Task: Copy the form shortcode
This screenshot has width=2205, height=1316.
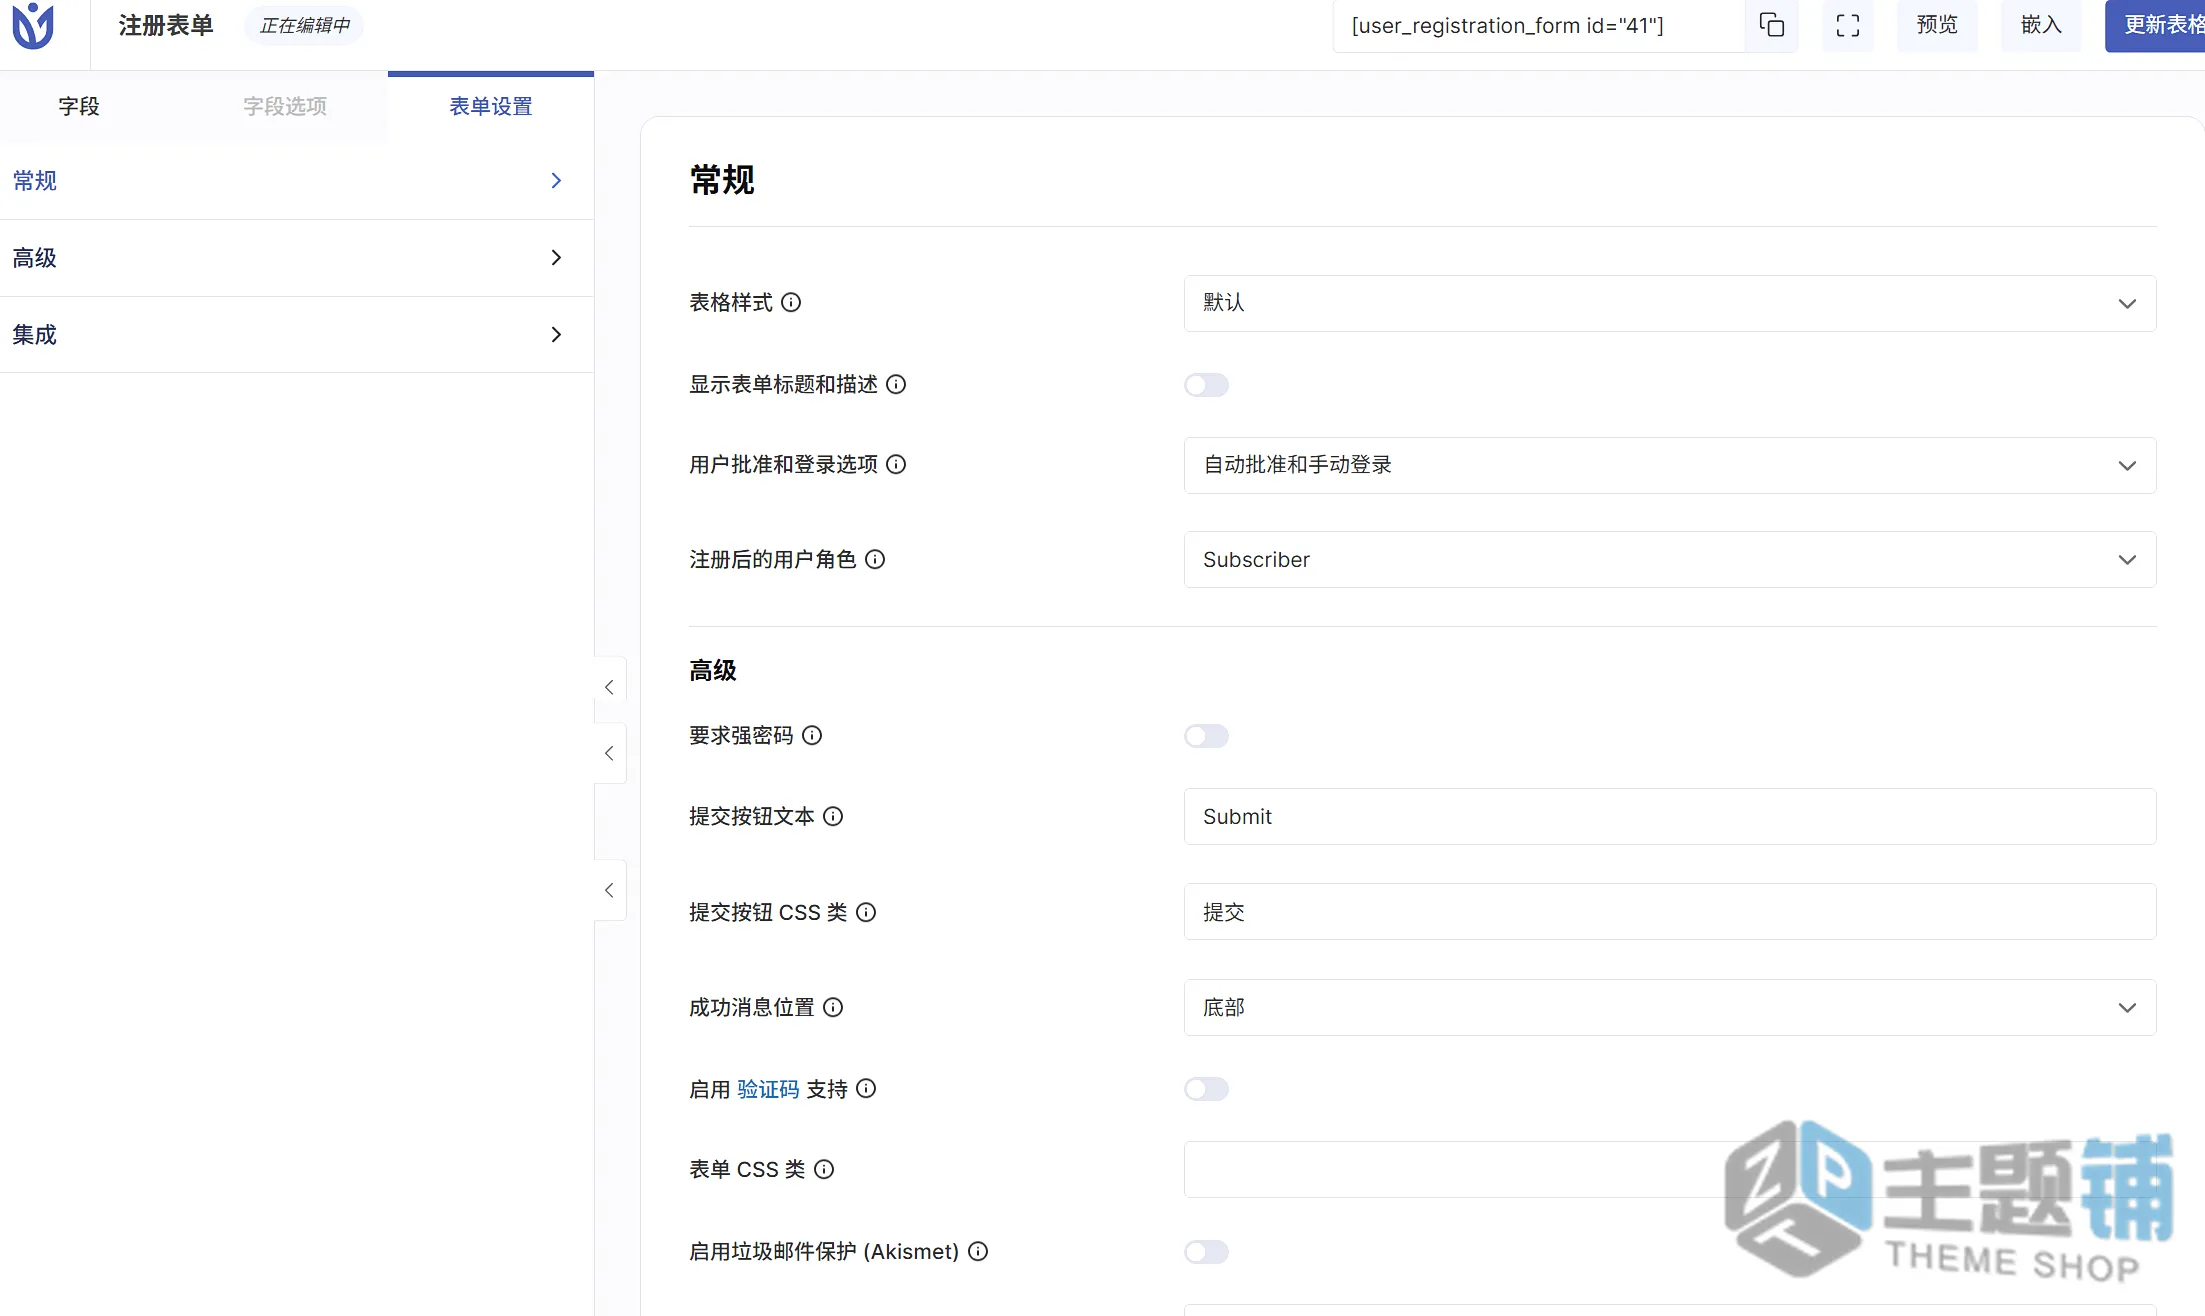Action: (1771, 25)
